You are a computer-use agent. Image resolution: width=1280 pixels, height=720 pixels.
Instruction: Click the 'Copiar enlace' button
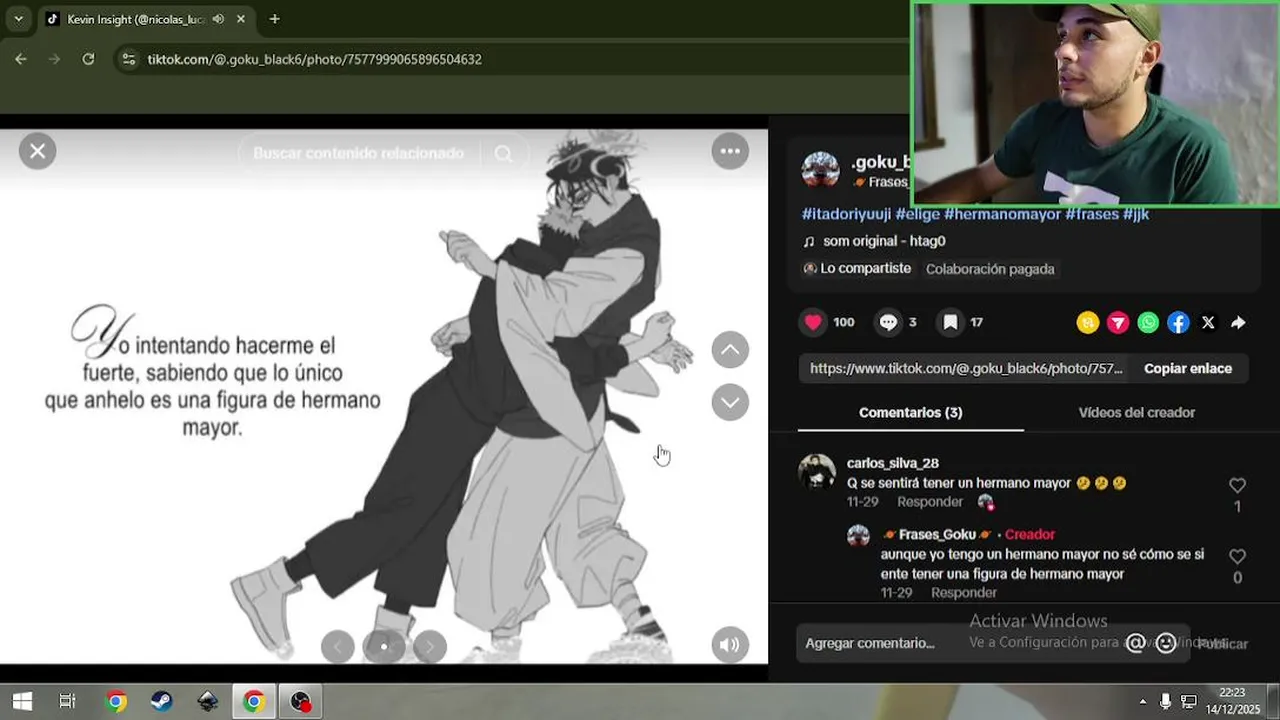[x=1188, y=368]
